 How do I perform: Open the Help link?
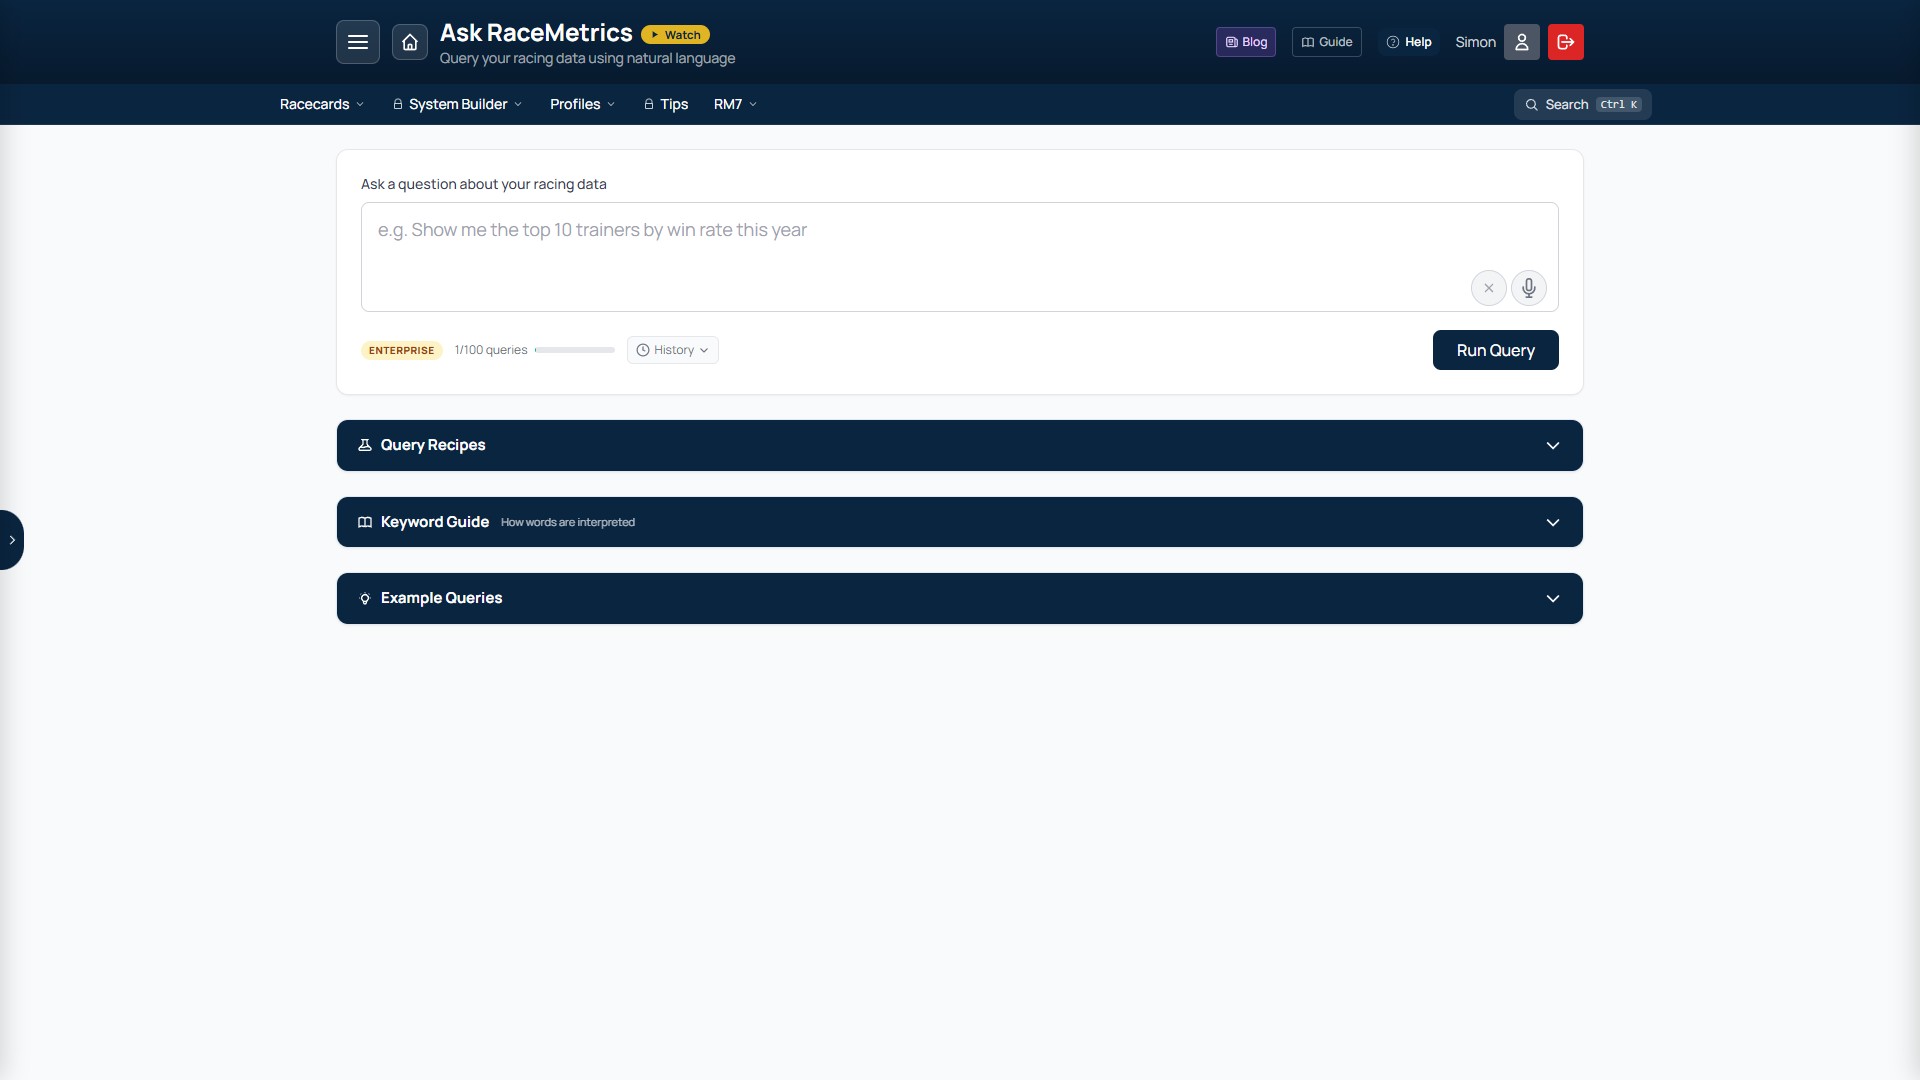[x=1409, y=42]
